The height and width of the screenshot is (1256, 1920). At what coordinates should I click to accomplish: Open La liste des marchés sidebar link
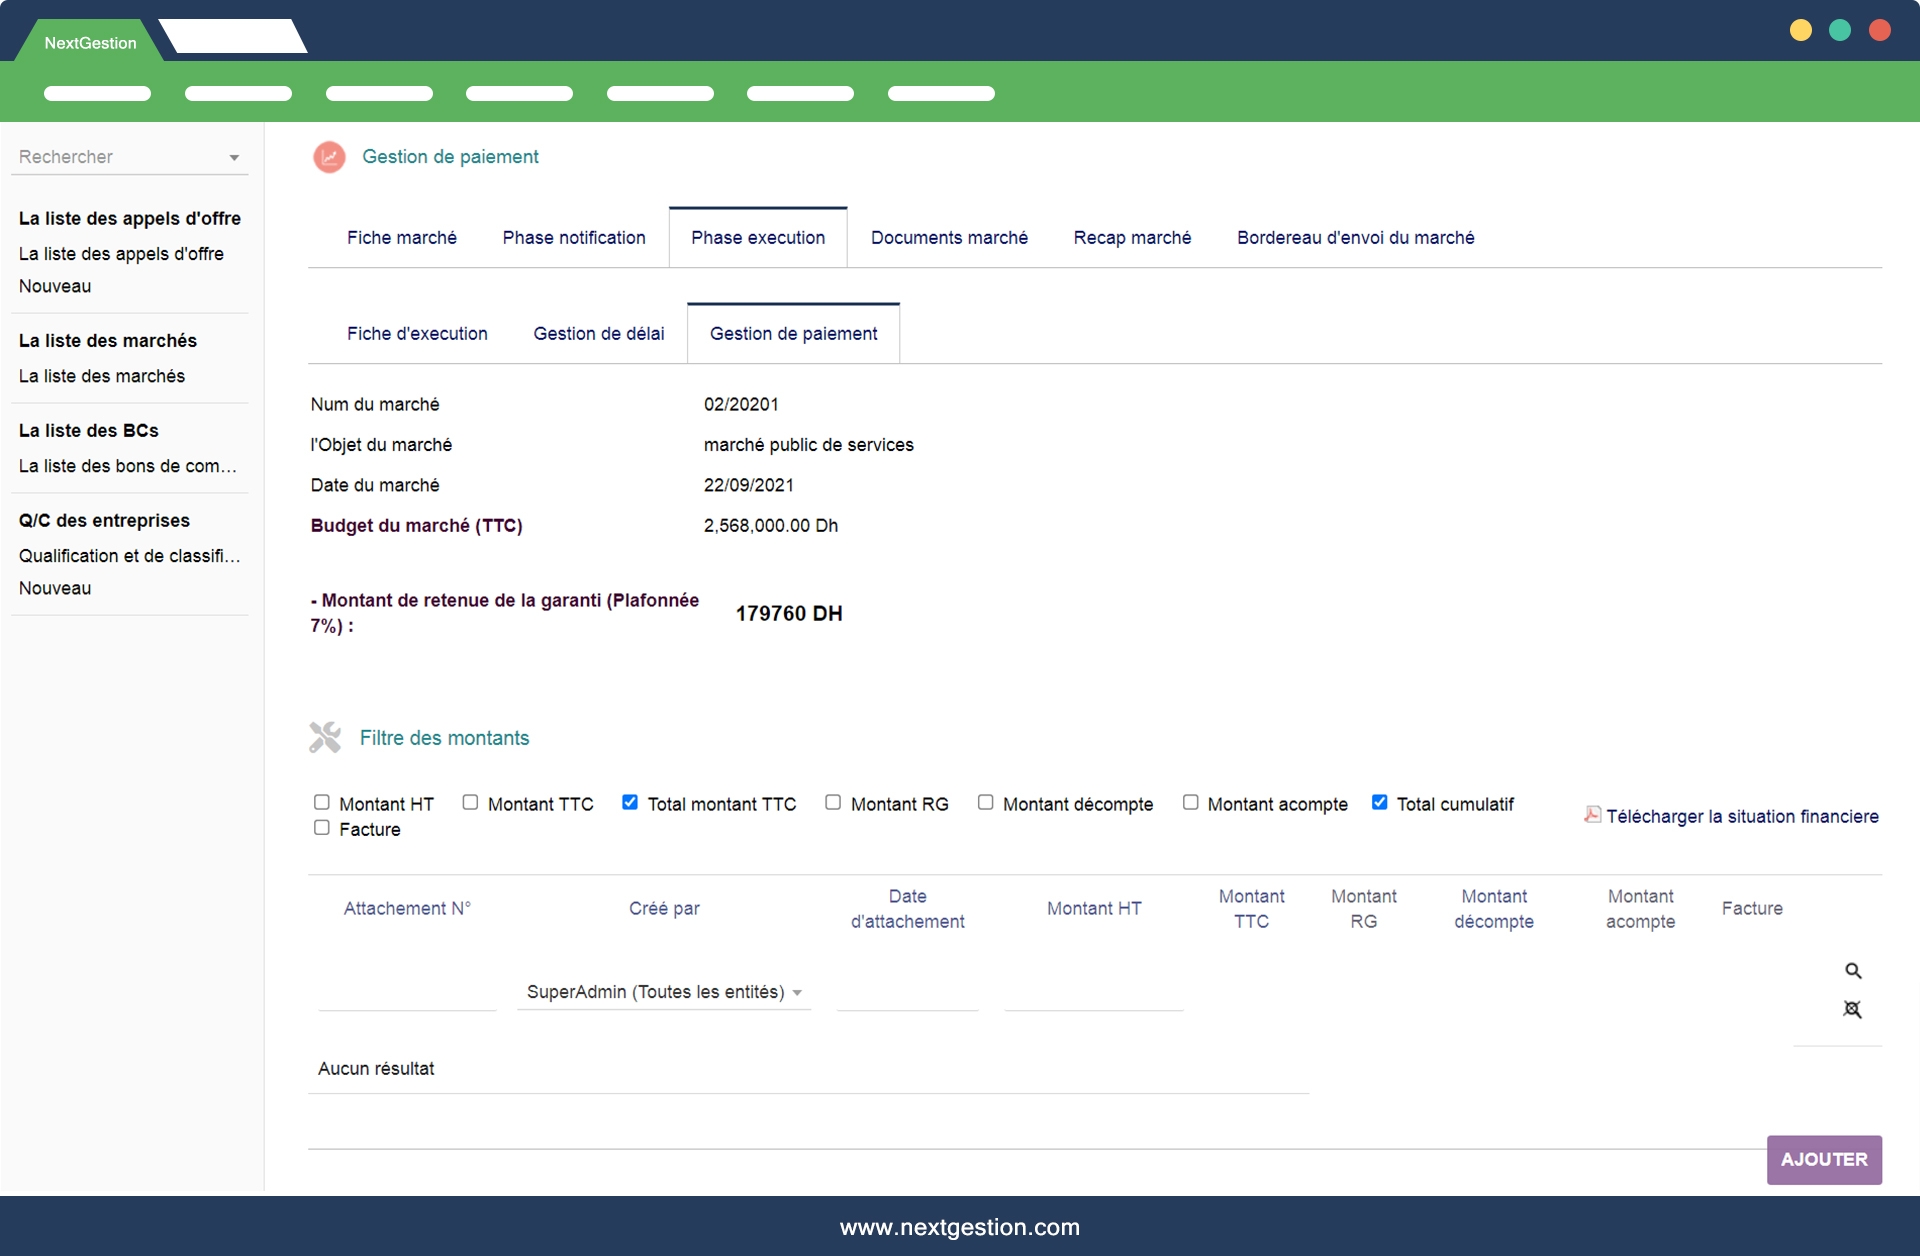point(102,376)
